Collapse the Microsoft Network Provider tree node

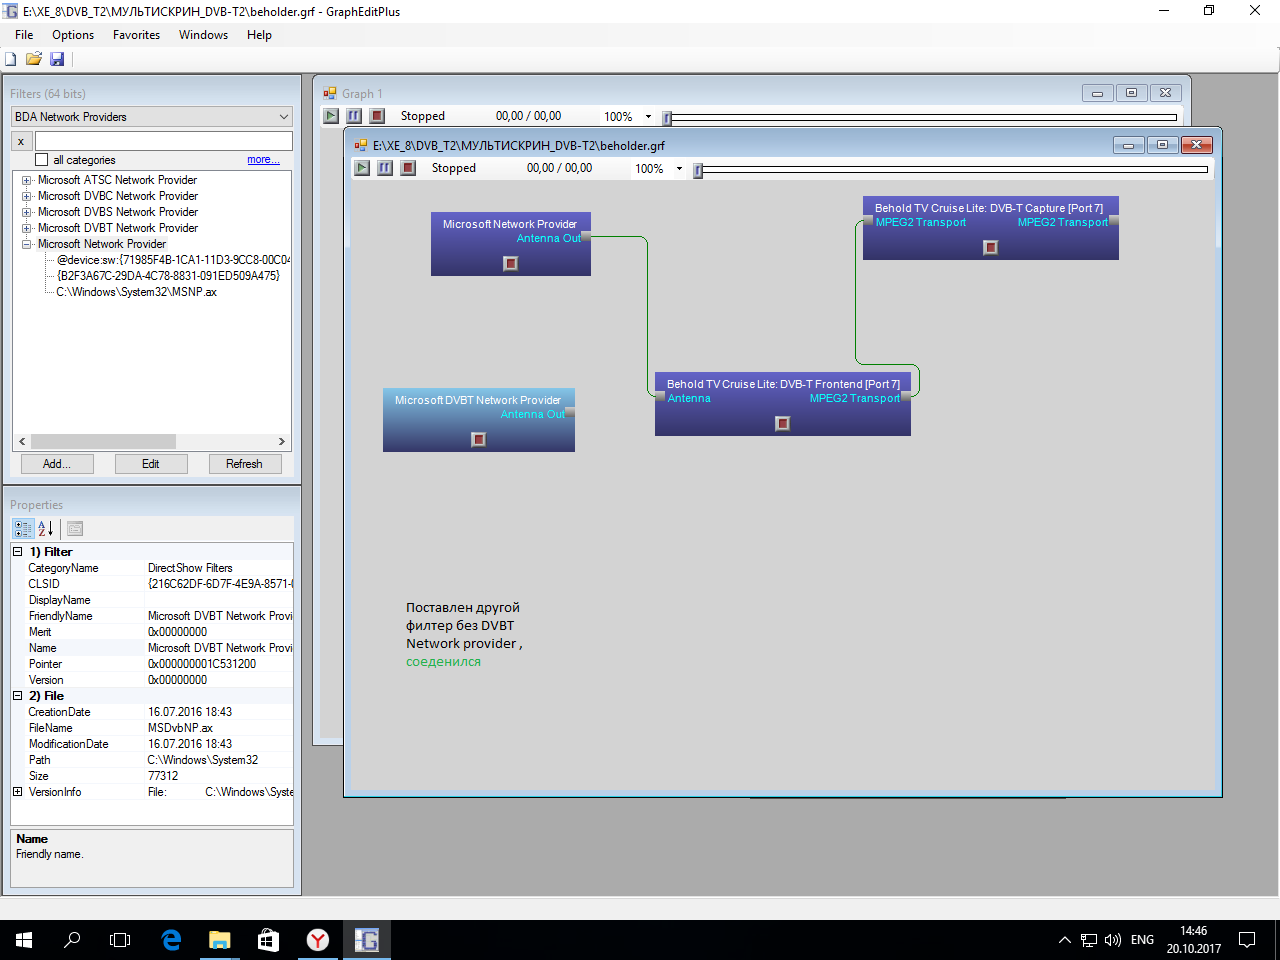pyautogui.click(x=27, y=244)
